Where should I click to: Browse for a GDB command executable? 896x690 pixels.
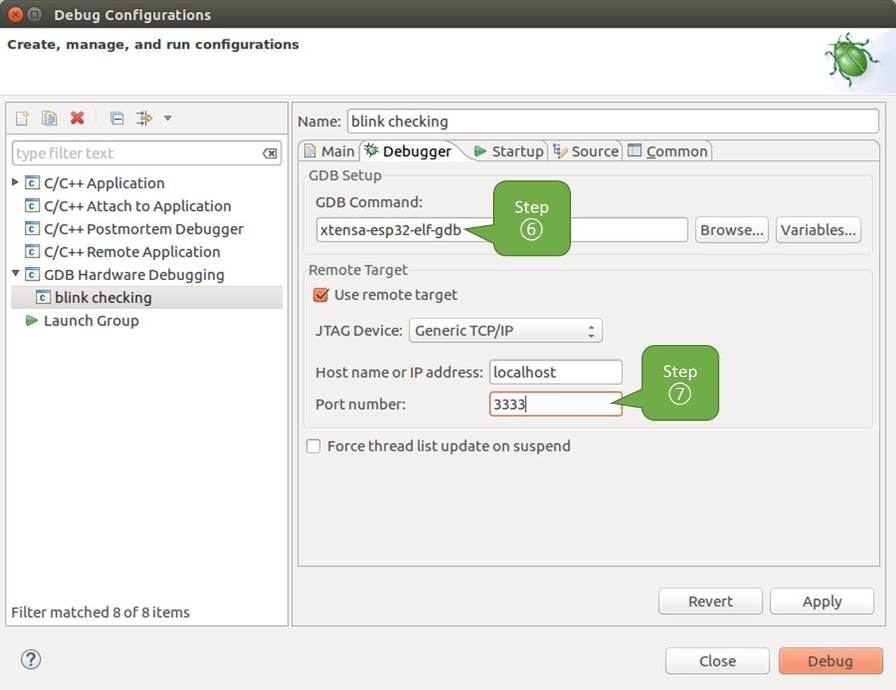731,229
